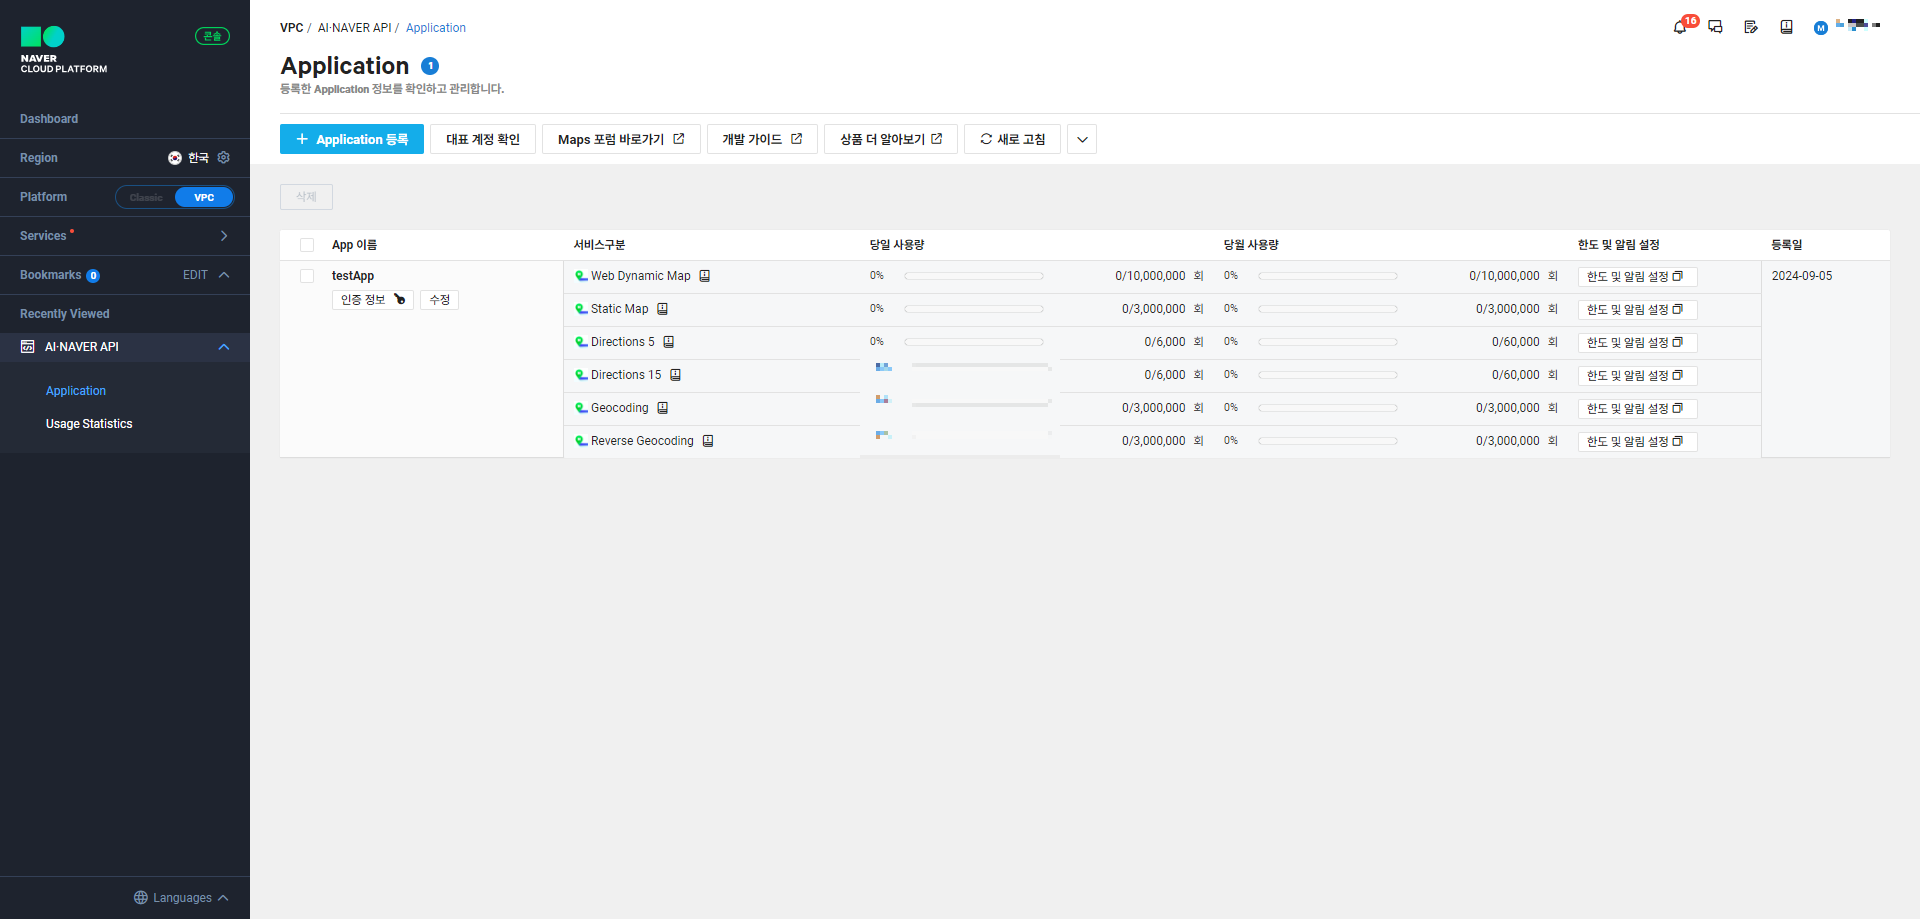The width and height of the screenshot is (1920, 919).
Task: Click the Web Dynamic Map daily usage bar
Action: [x=974, y=276]
